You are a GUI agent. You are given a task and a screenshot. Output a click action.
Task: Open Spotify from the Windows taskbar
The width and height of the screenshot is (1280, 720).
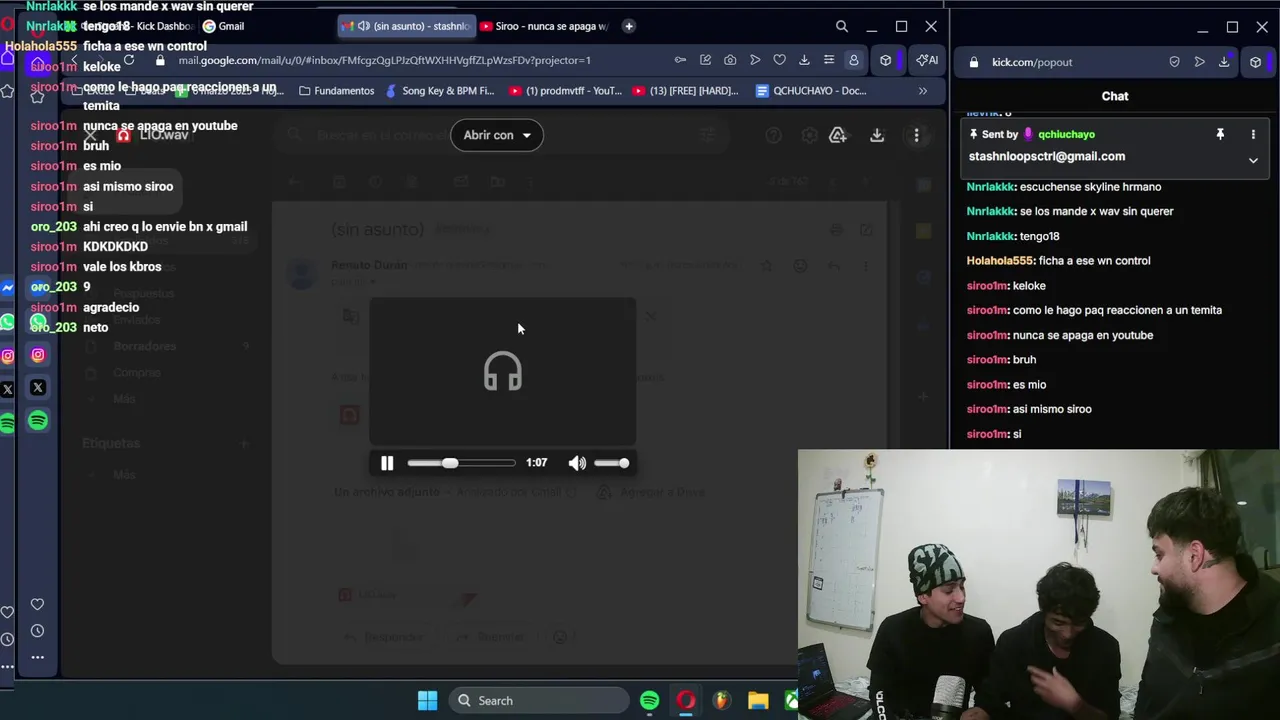point(649,701)
